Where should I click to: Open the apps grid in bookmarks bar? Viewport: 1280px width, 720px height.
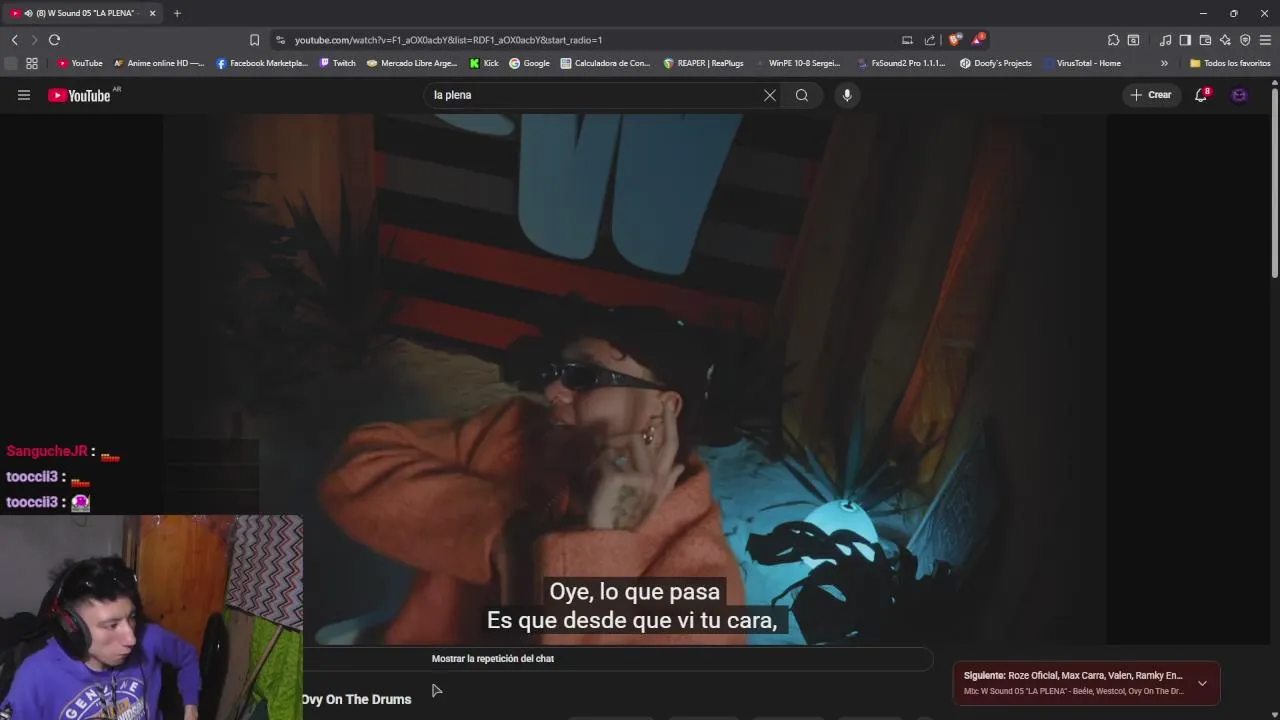[x=32, y=63]
